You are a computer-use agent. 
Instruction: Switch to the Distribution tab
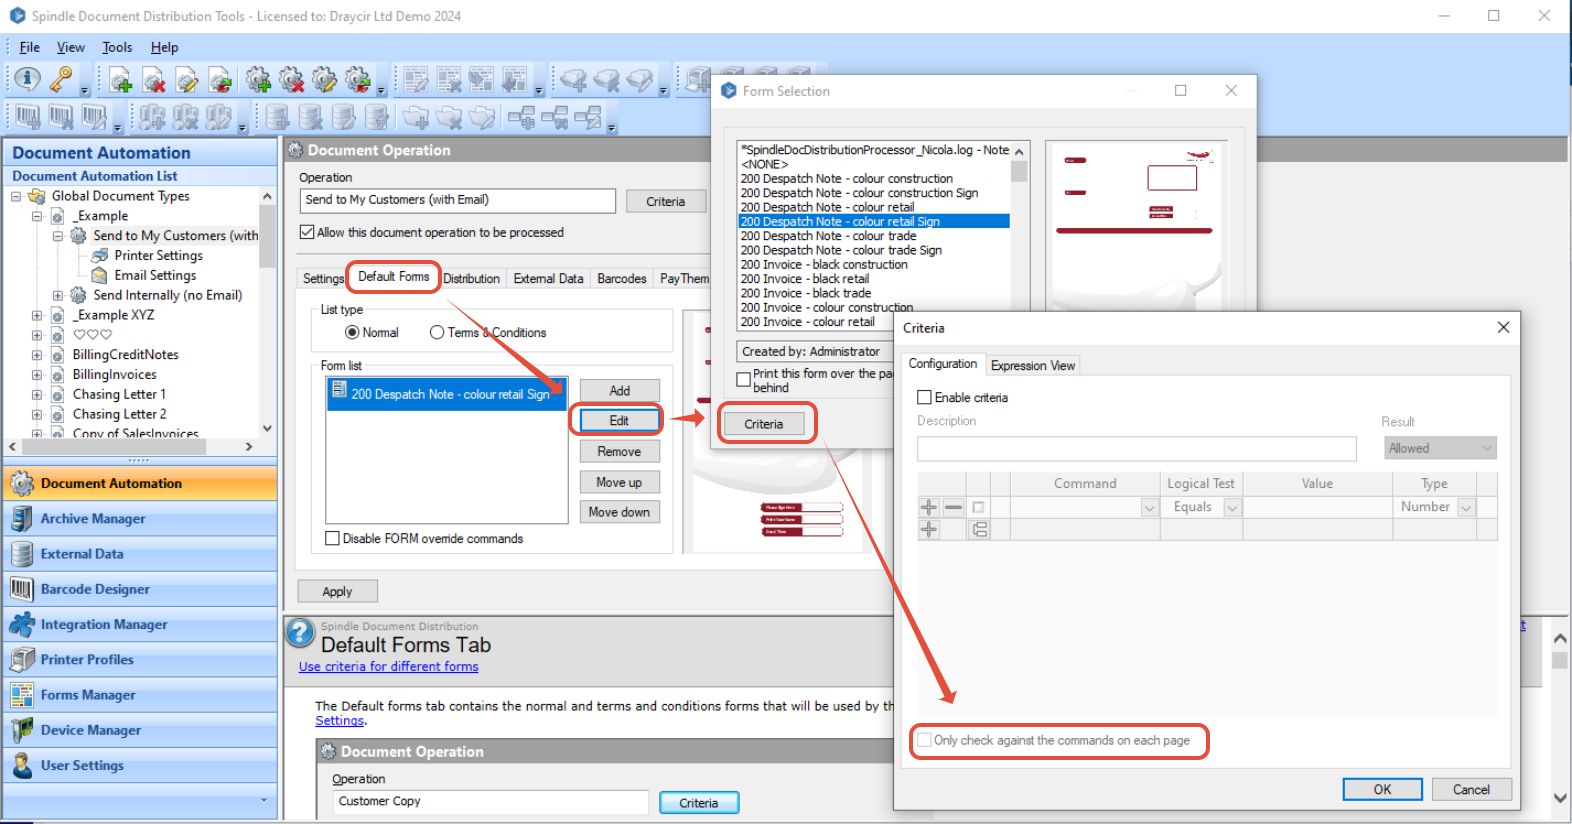[471, 279]
